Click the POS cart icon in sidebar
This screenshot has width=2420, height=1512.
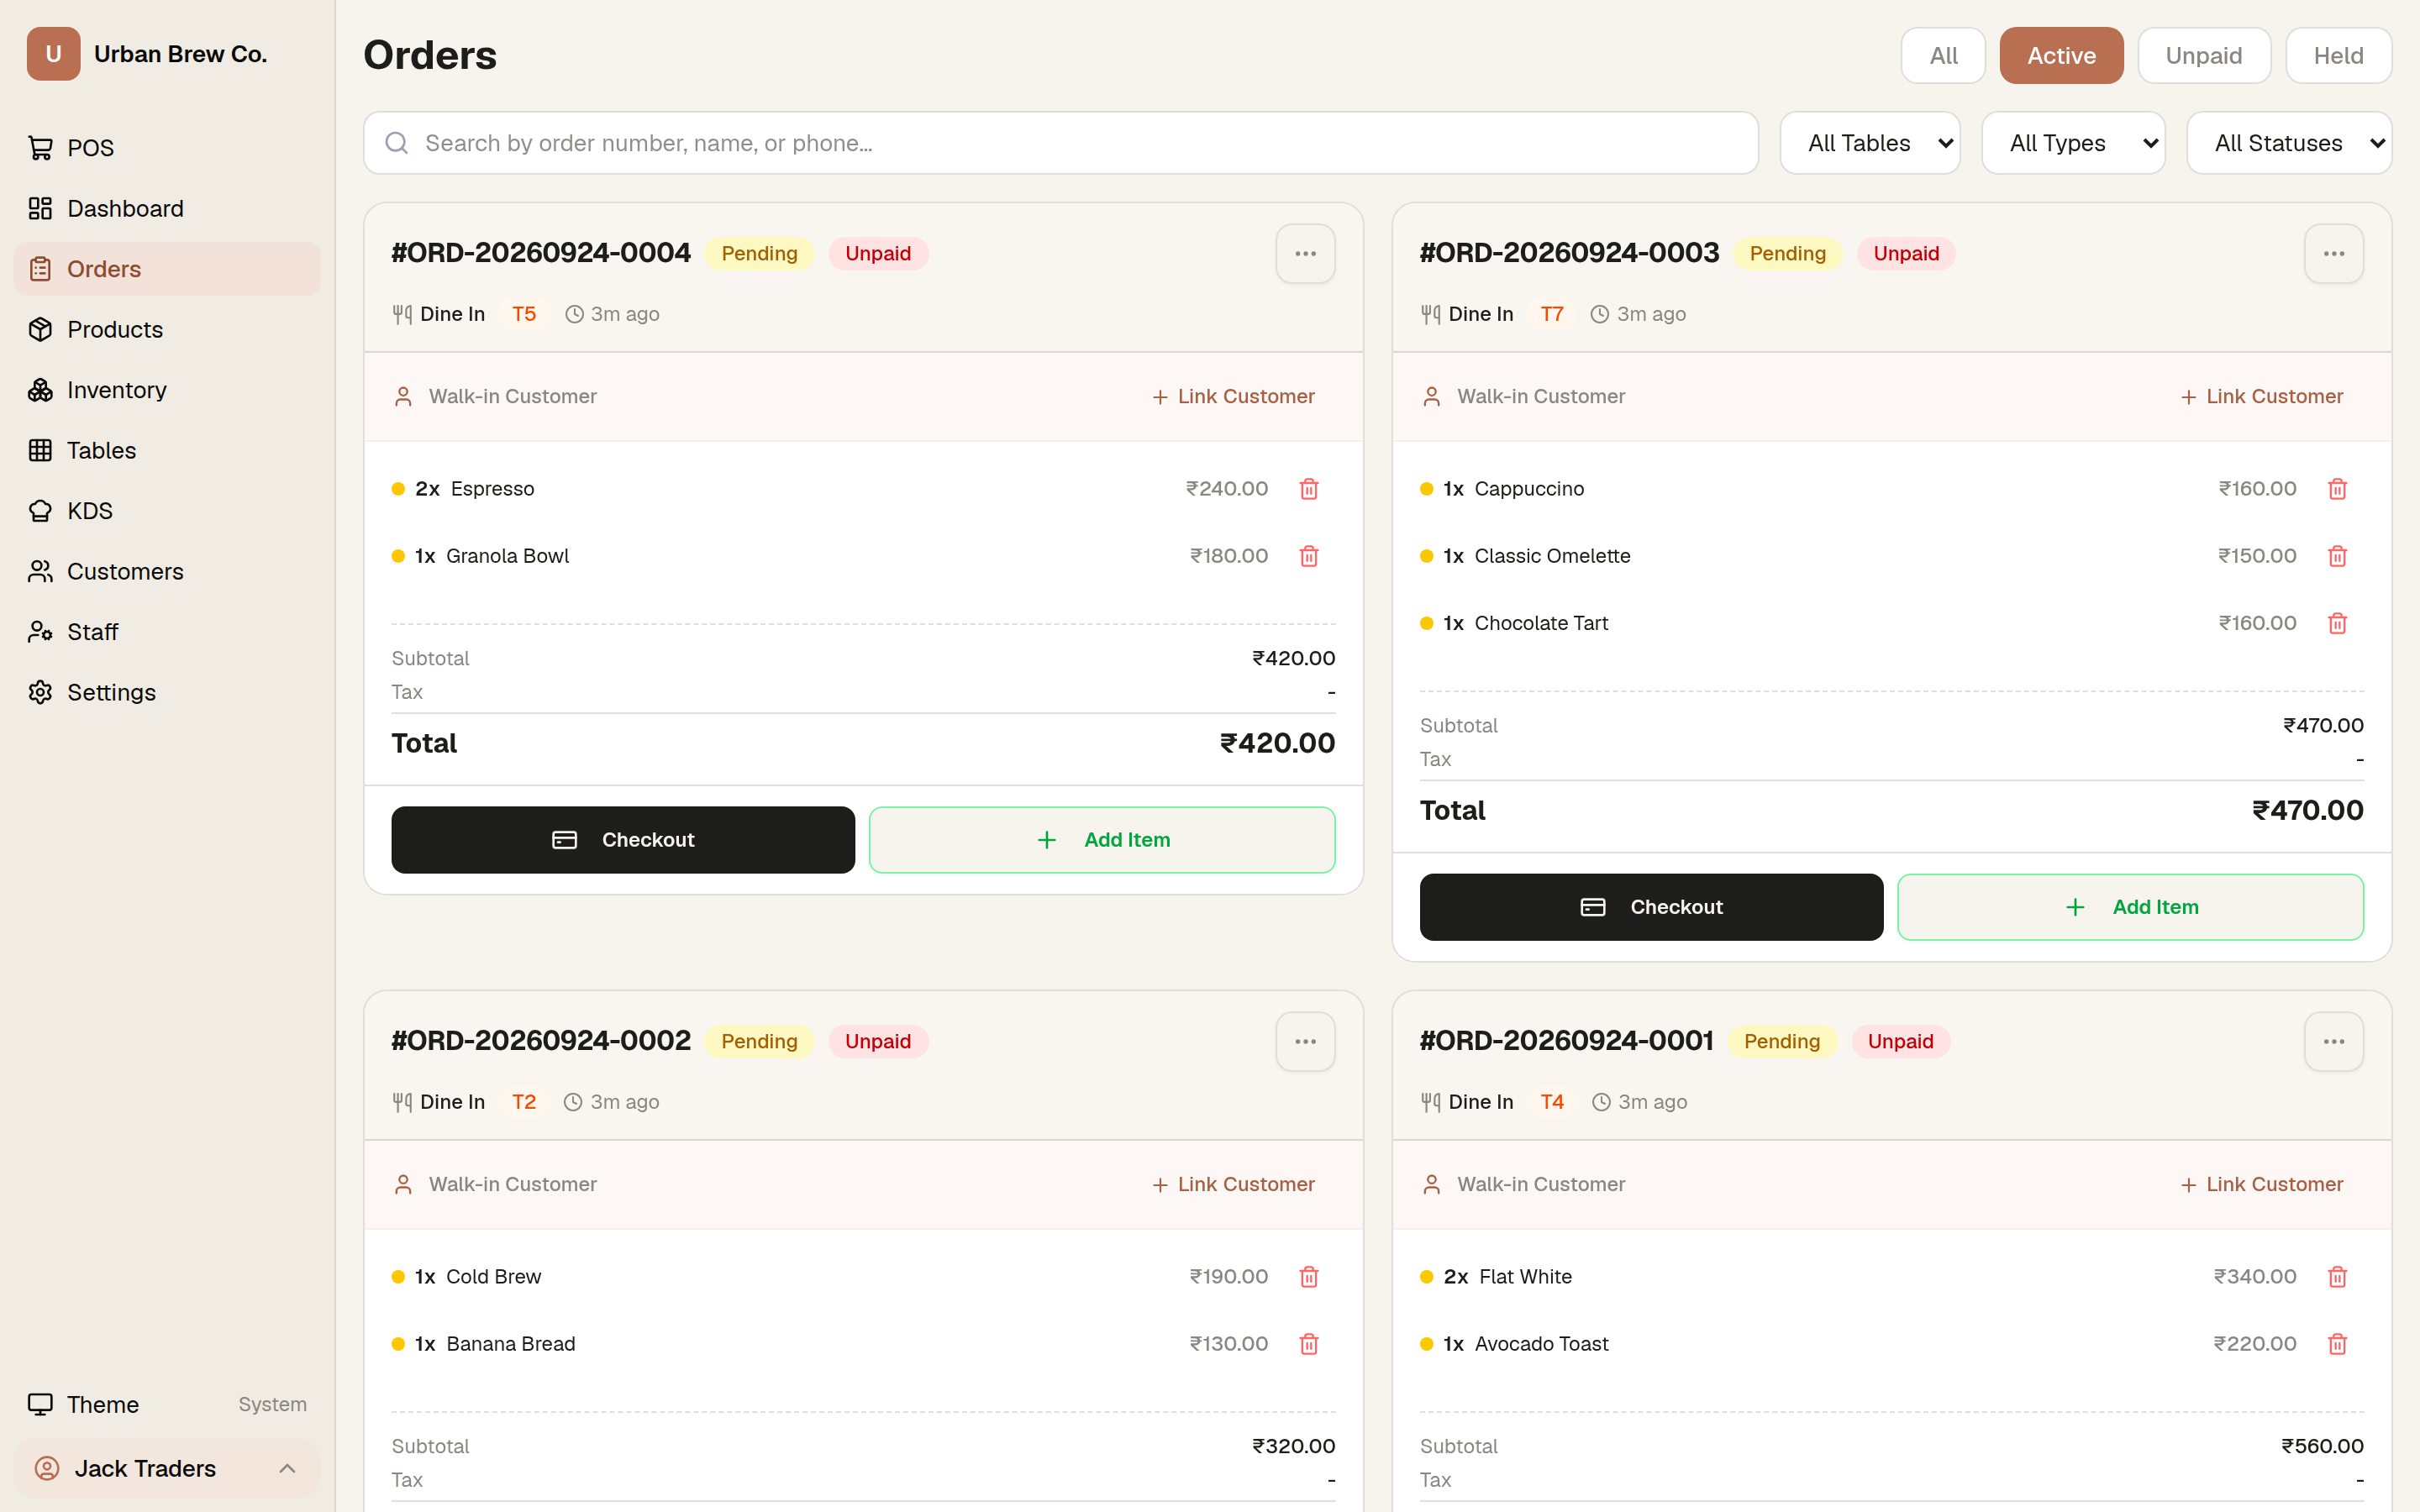pos(40,148)
